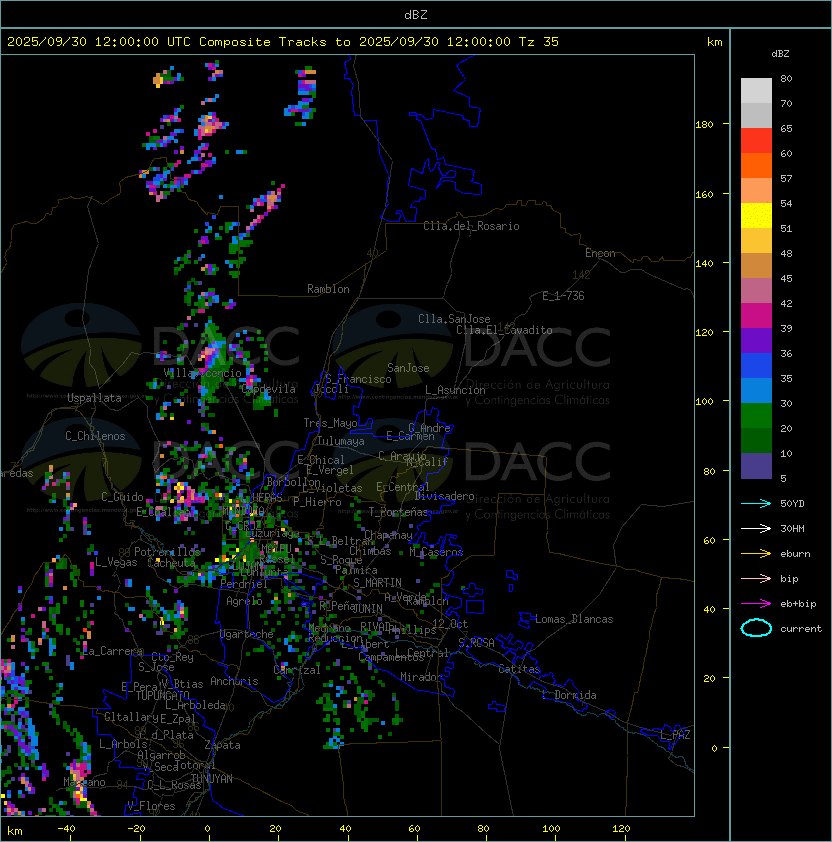The height and width of the screenshot is (842, 832).
Task: Click the Clla.El_Cavadito place label
Action: point(504,330)
